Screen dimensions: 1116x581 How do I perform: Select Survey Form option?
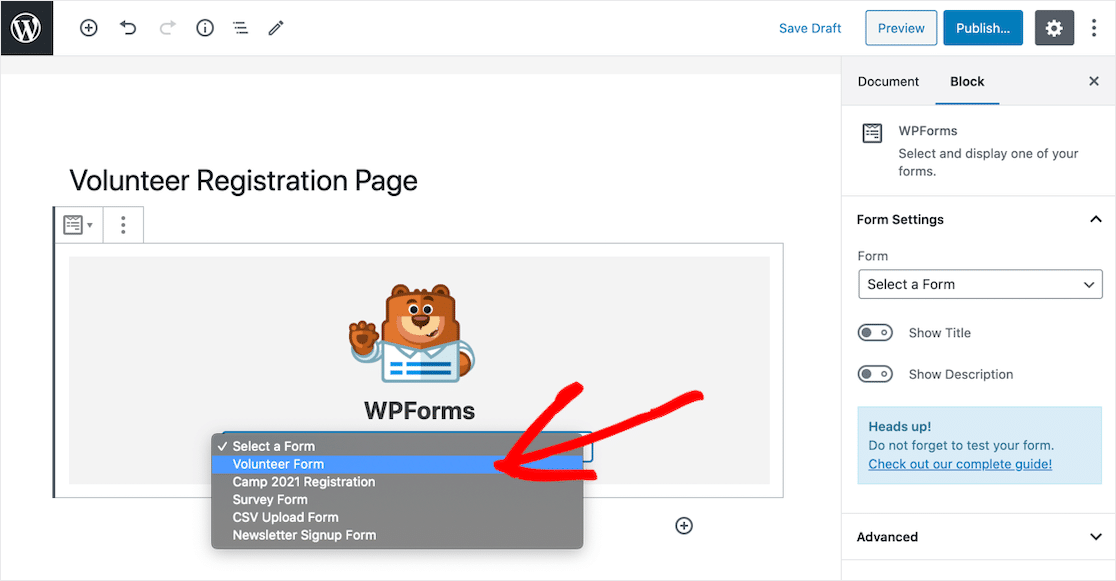point(397,500)
